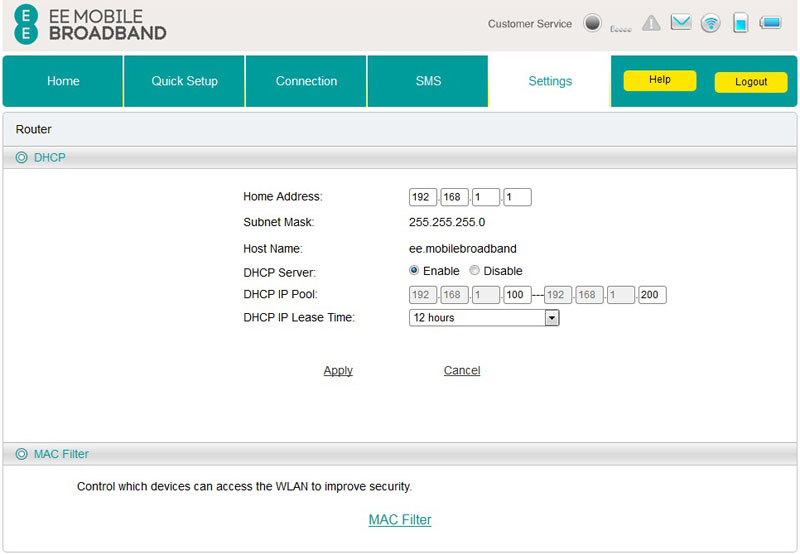Click the DHCP Server label
The height and width of the screenshot is (555, 800).
tap(280, 273)
